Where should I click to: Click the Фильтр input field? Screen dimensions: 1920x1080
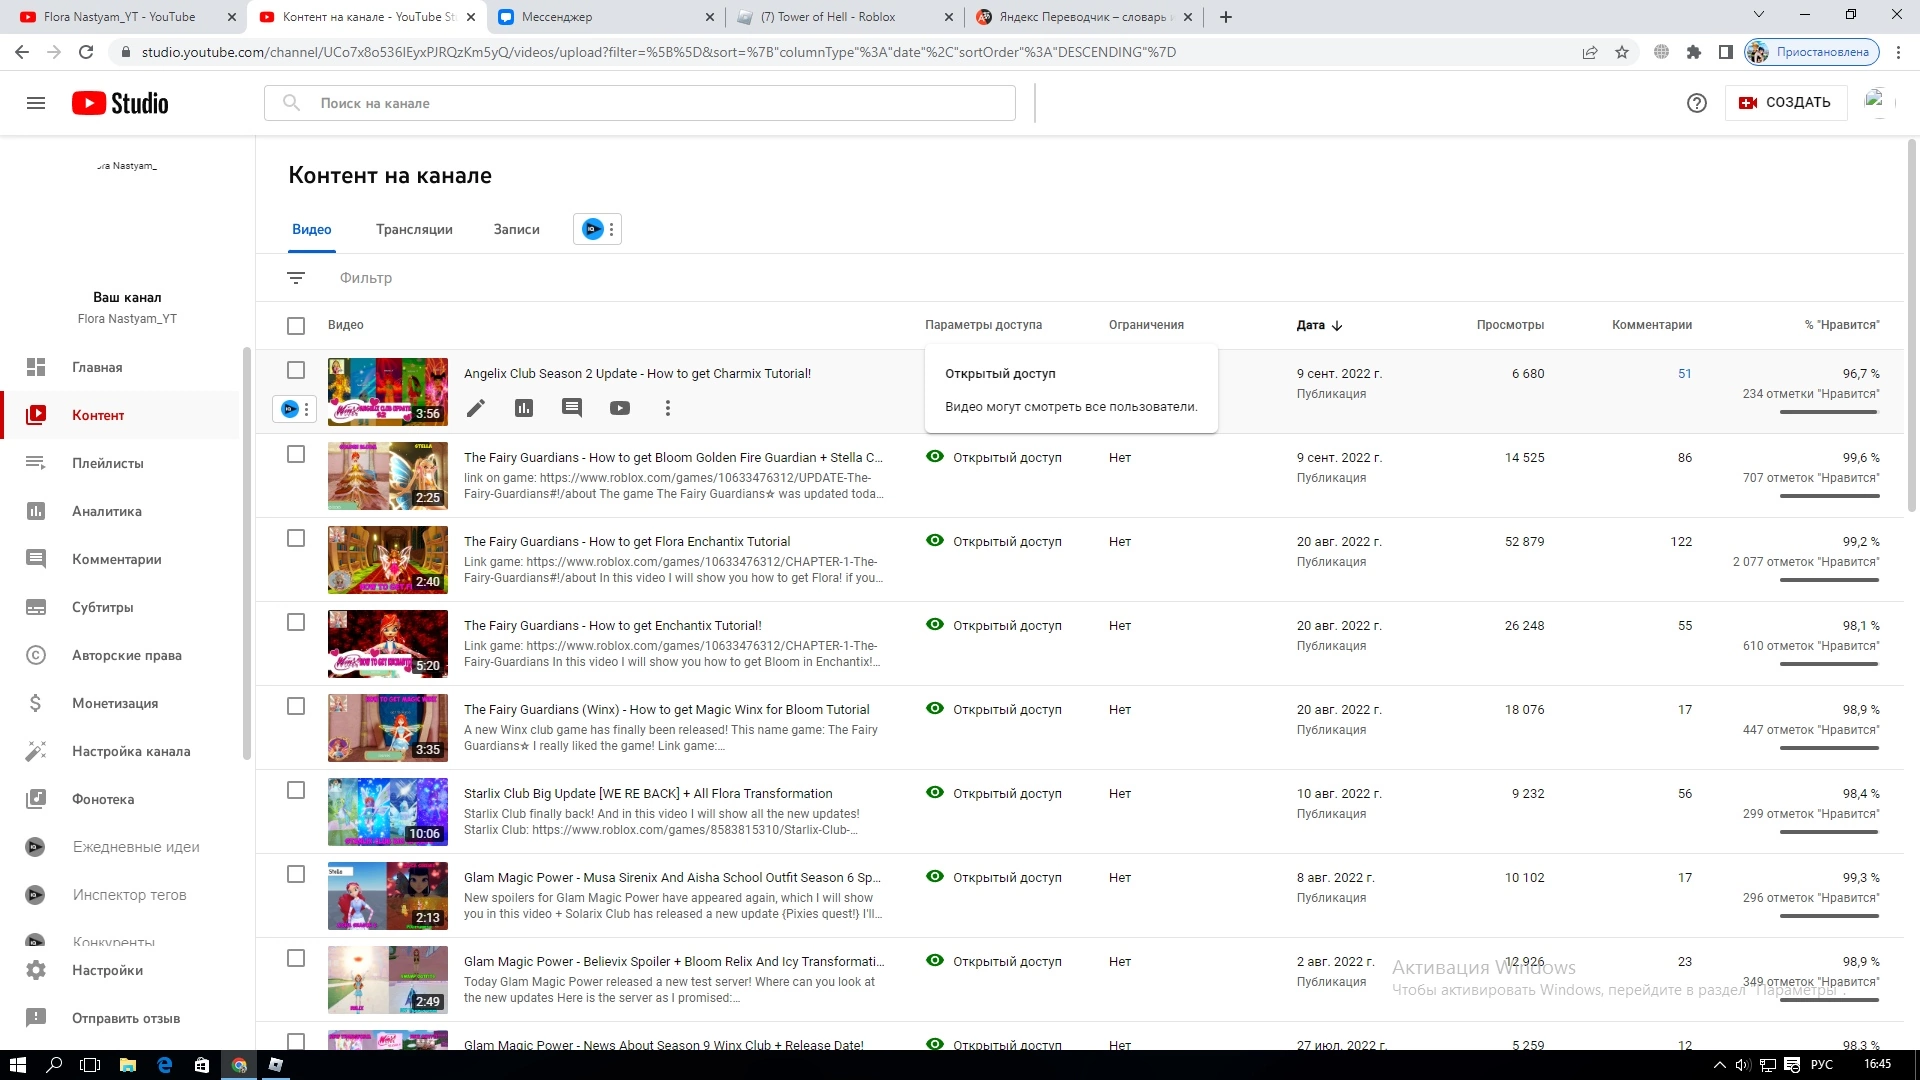[x=366, y=278]
